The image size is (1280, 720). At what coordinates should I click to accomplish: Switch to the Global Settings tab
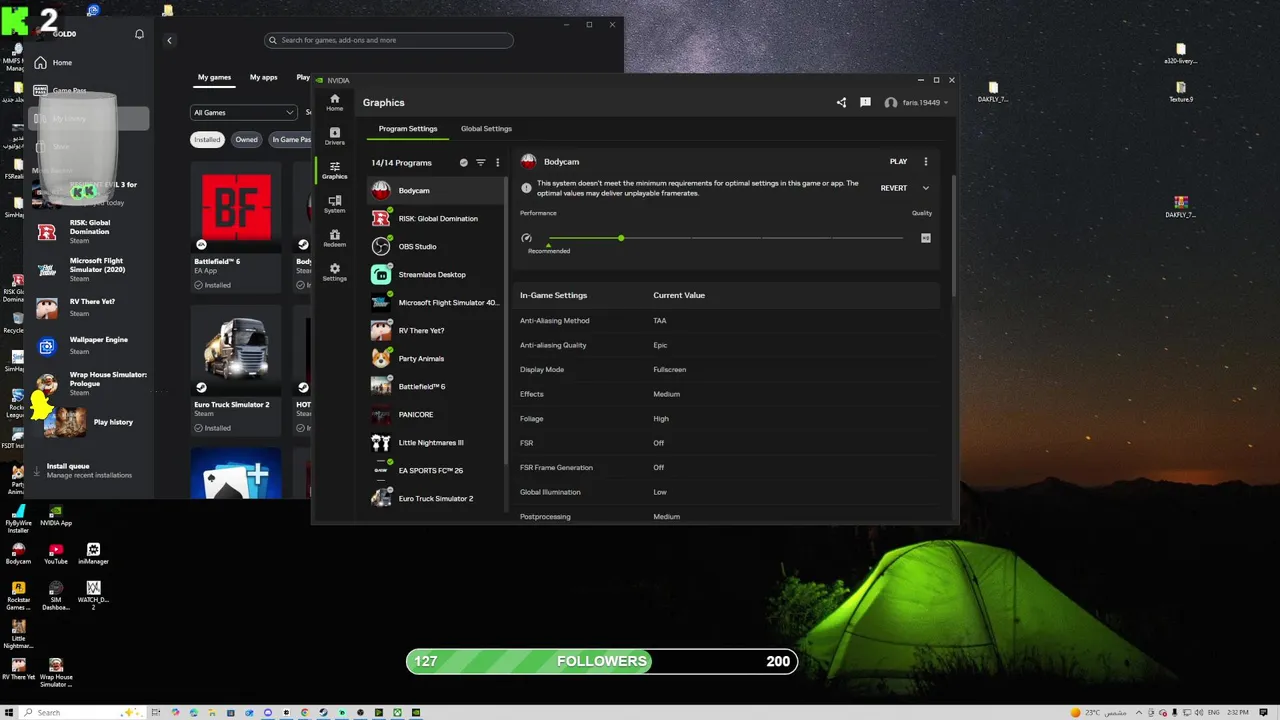[x=486, y=128]
